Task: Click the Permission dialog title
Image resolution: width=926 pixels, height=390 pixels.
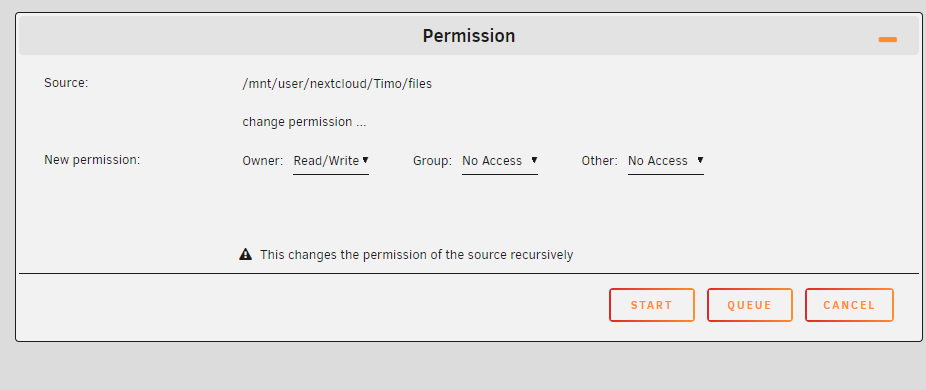Action: pyautogui.click(x=469, y=36)
